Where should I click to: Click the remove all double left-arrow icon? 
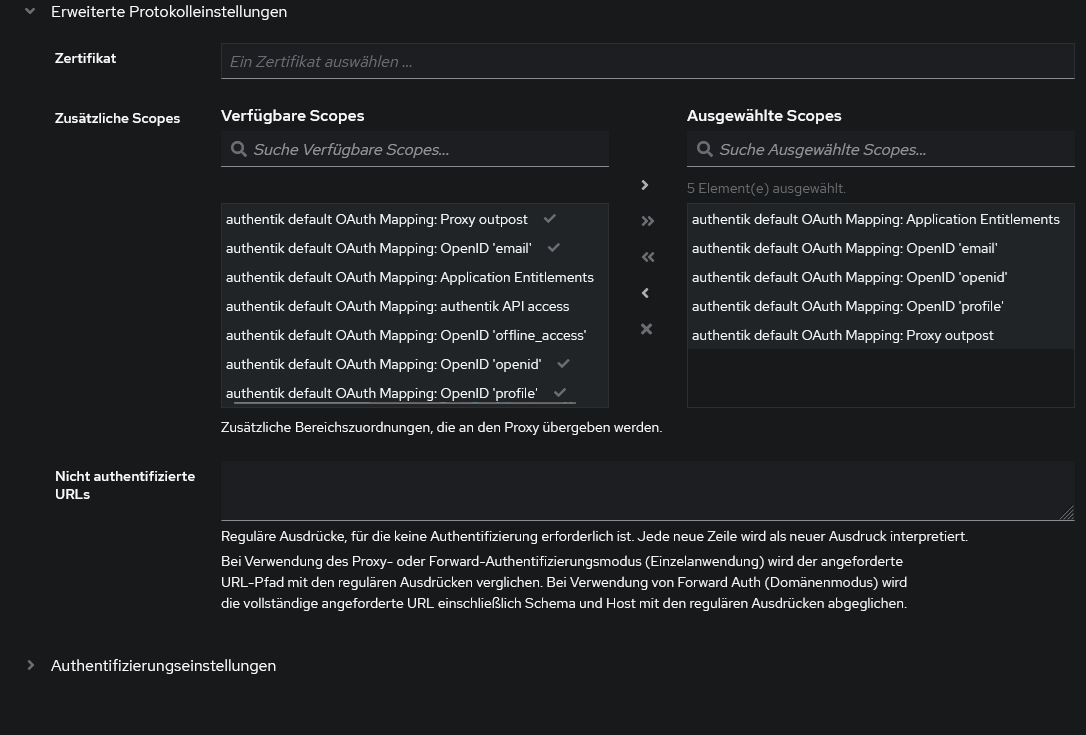point(647,257)
